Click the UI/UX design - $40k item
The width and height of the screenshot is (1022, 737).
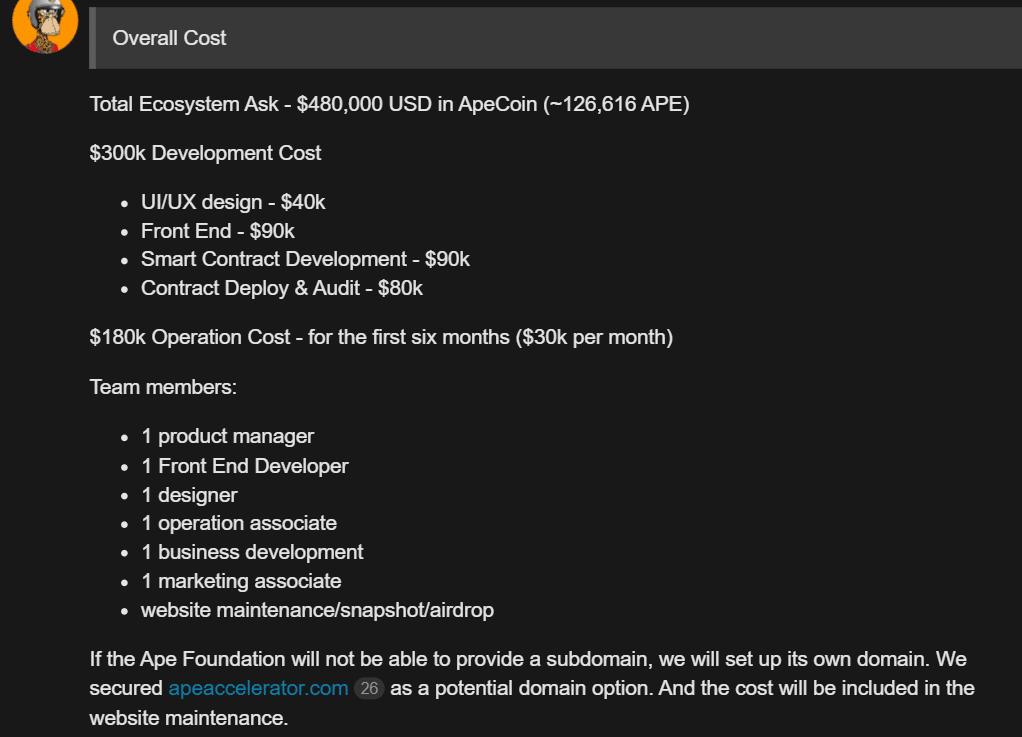[233, 202]
